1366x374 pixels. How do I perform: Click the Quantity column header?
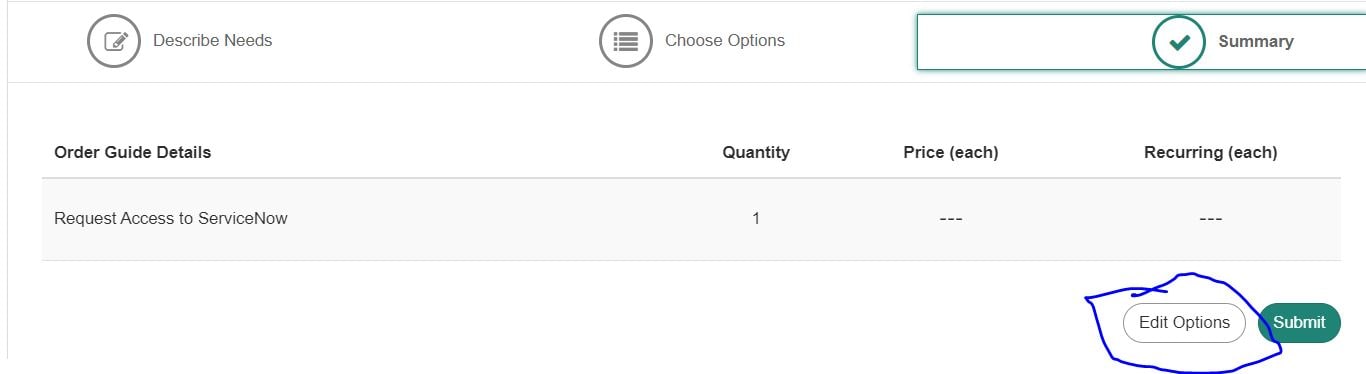pyautogui.click(x=756, y=153)
